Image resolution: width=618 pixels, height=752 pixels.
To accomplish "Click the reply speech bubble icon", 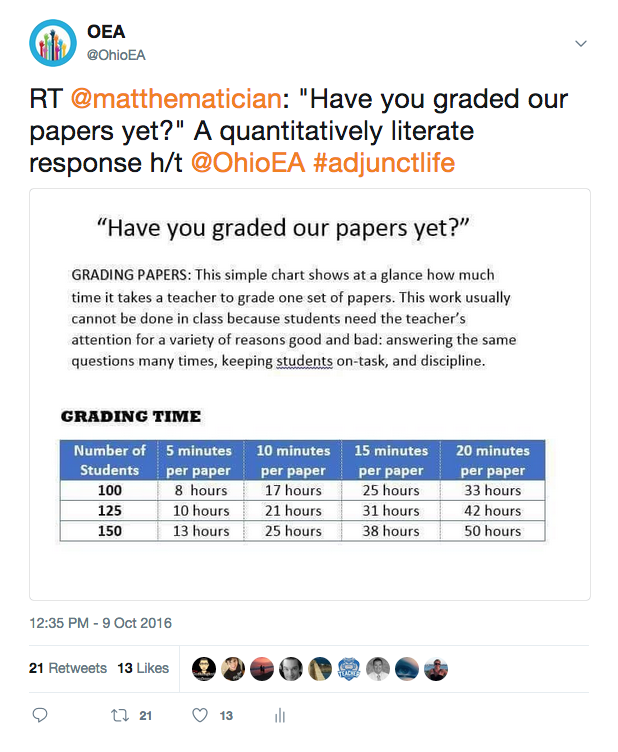I will pyautogui.click(x=40, y=715).
